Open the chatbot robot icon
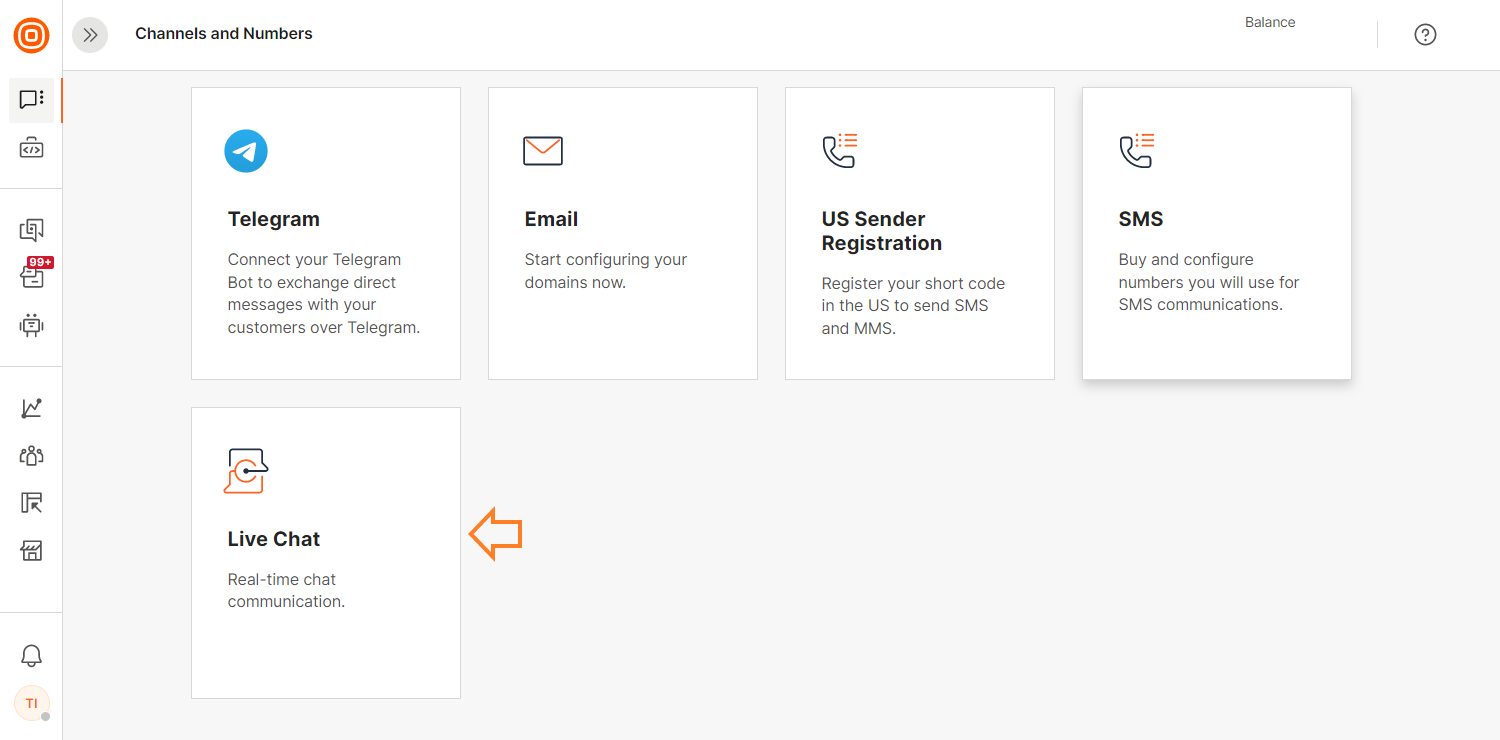Image resolution: width=1500 pixels, height=740 pixels. point(31,325)
